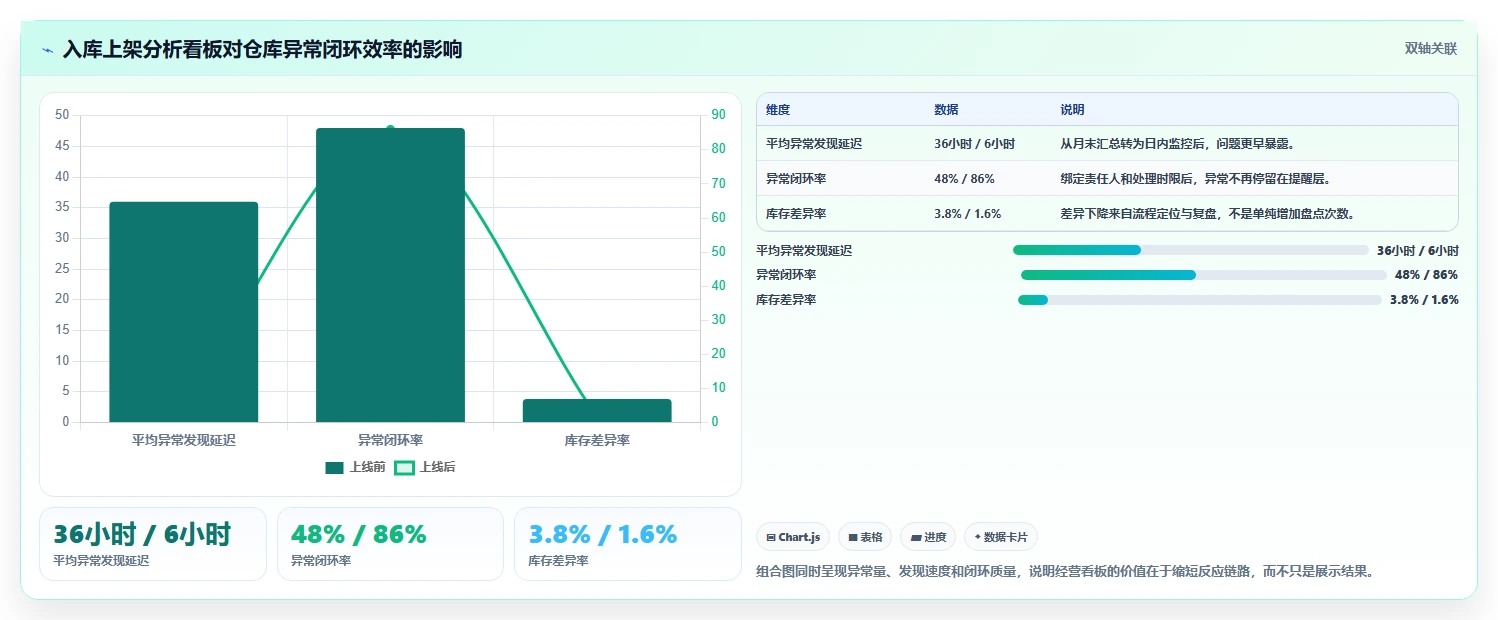Click the value label beside 库存差异率 progress bar
1498x620 pixels.
(1424, 300)
